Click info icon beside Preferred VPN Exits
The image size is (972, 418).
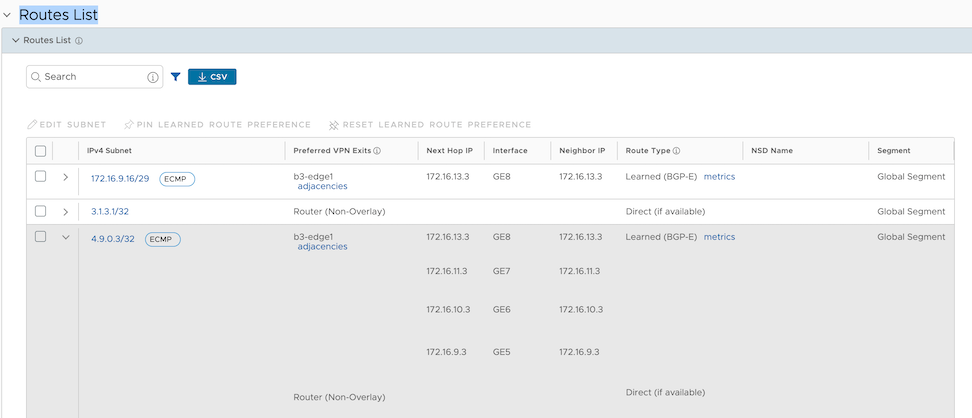[x=377, y=151]
